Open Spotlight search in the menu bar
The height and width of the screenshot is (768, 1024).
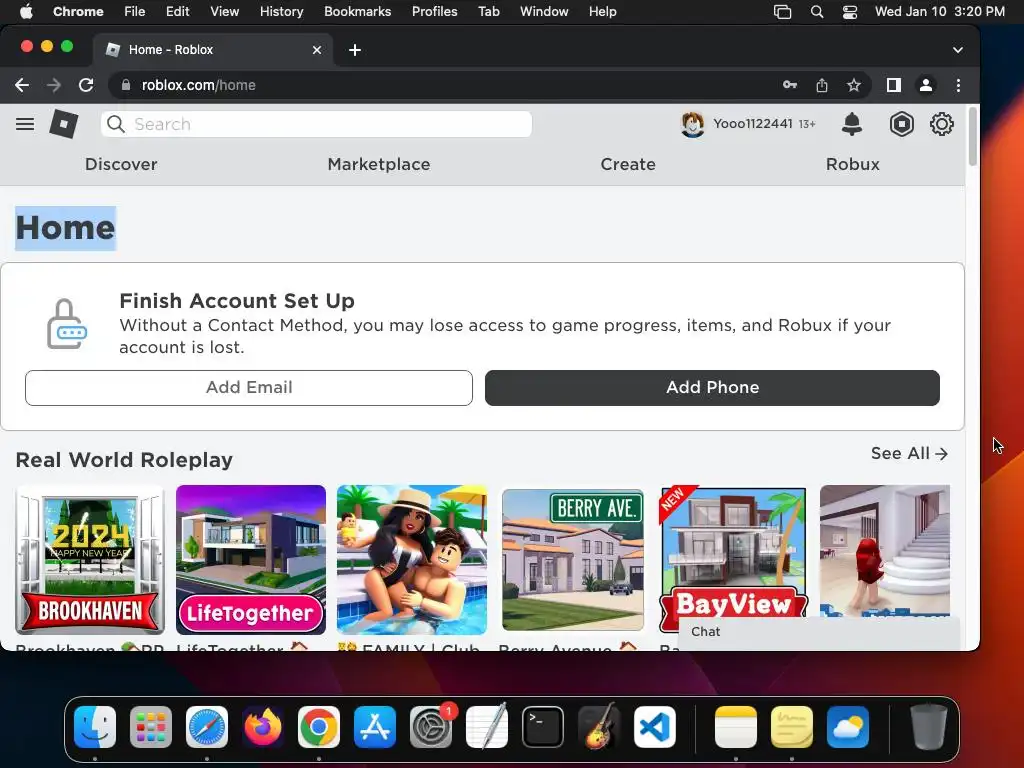point(817,12)
